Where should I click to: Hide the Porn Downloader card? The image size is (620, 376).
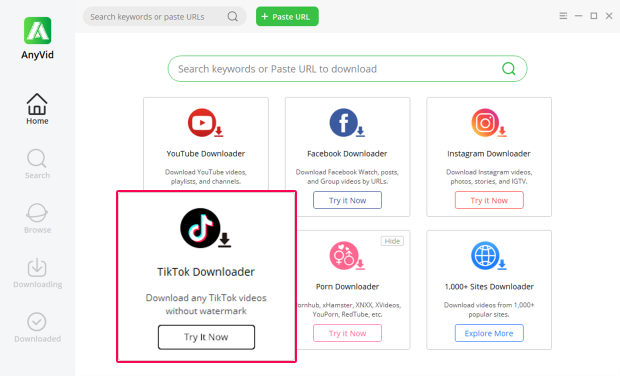(x=392, y=241)
